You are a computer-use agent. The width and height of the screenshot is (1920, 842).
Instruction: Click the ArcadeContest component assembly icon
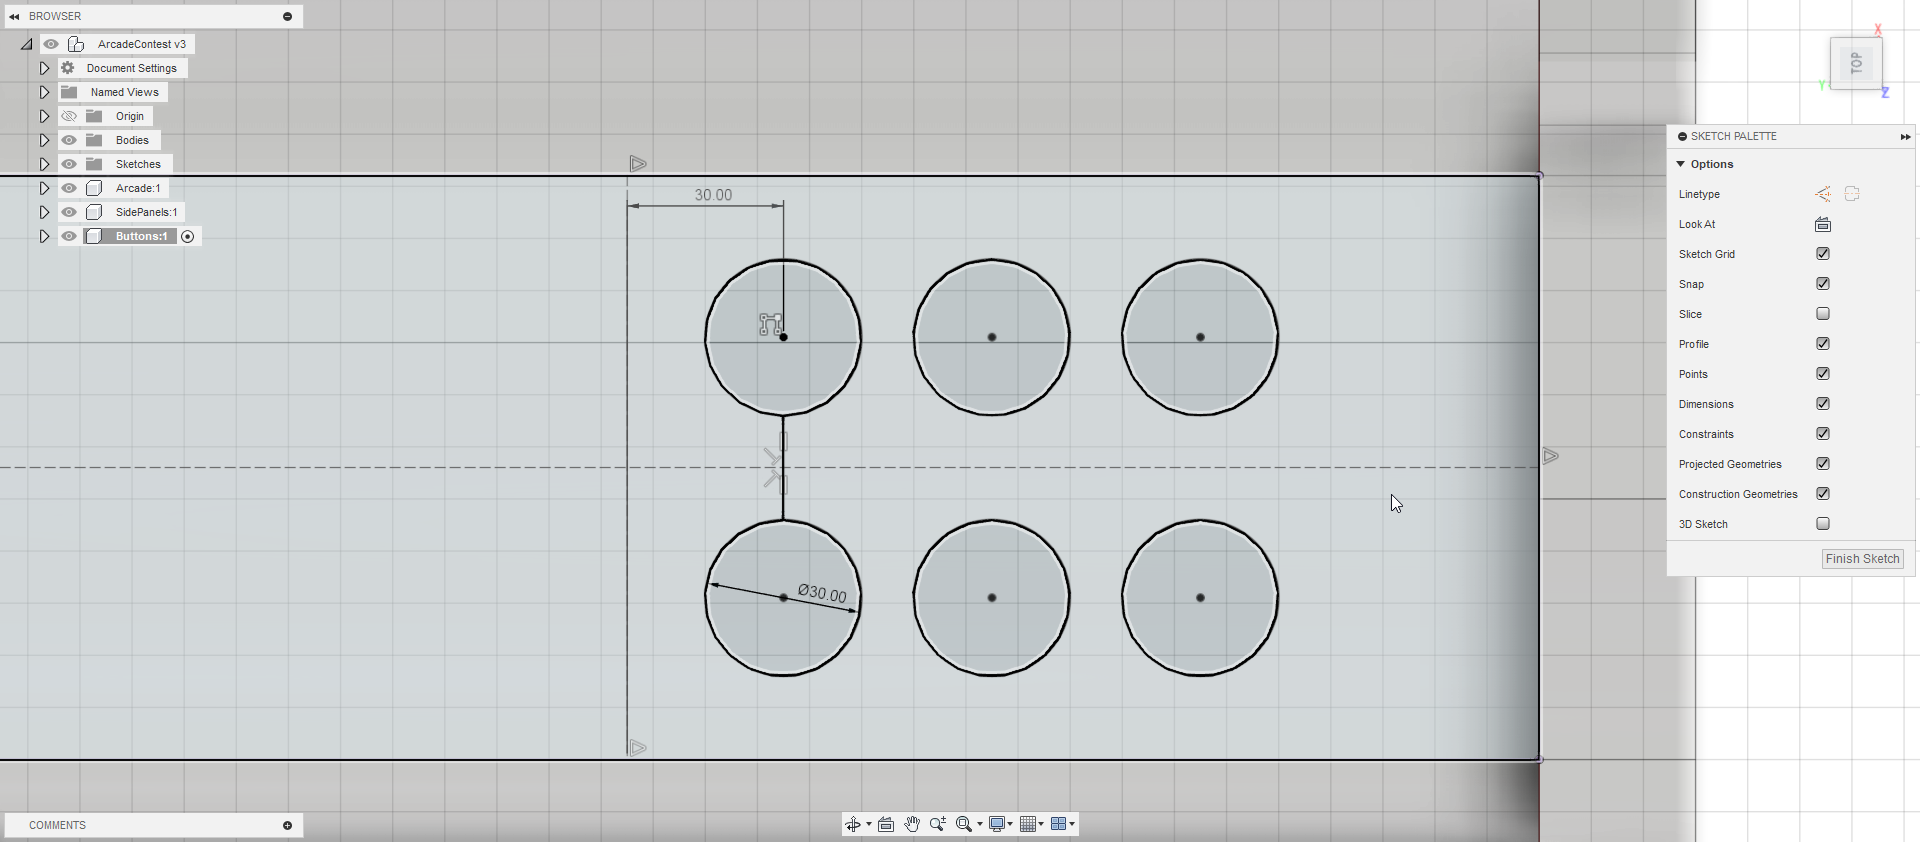click(76, 44)
